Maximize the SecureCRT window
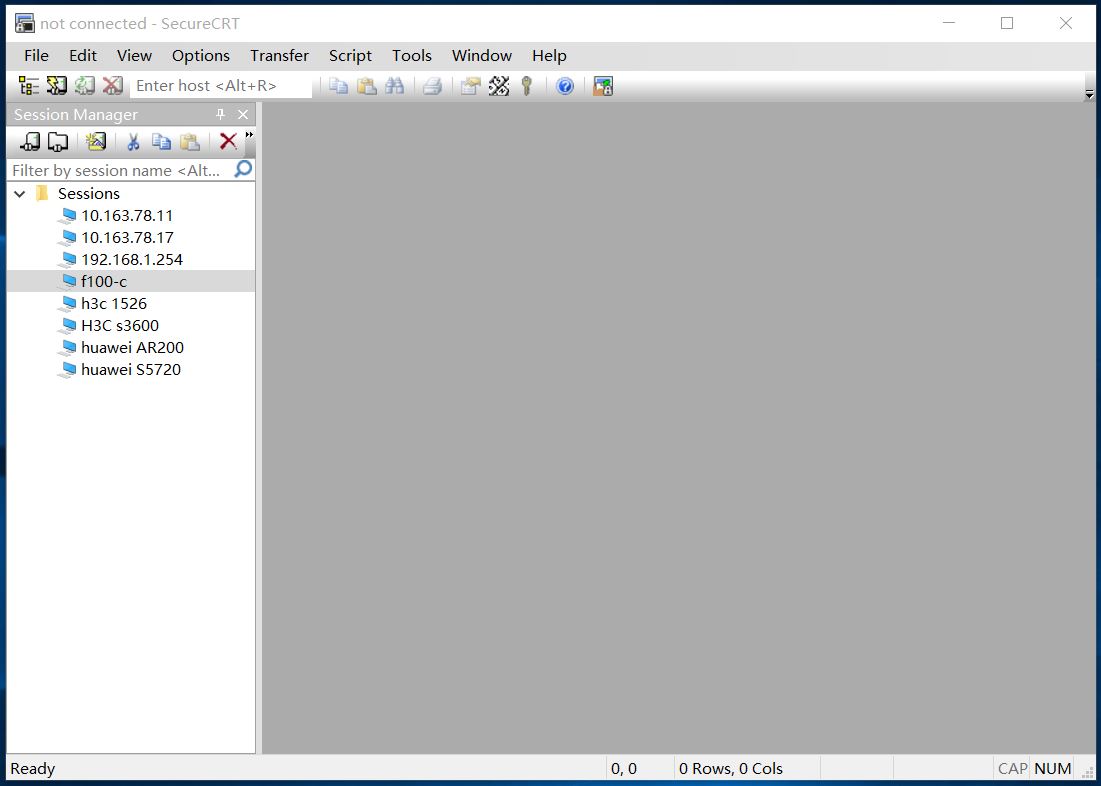The height and width of the screenshot is (786, 1101). pos(1007,23)
